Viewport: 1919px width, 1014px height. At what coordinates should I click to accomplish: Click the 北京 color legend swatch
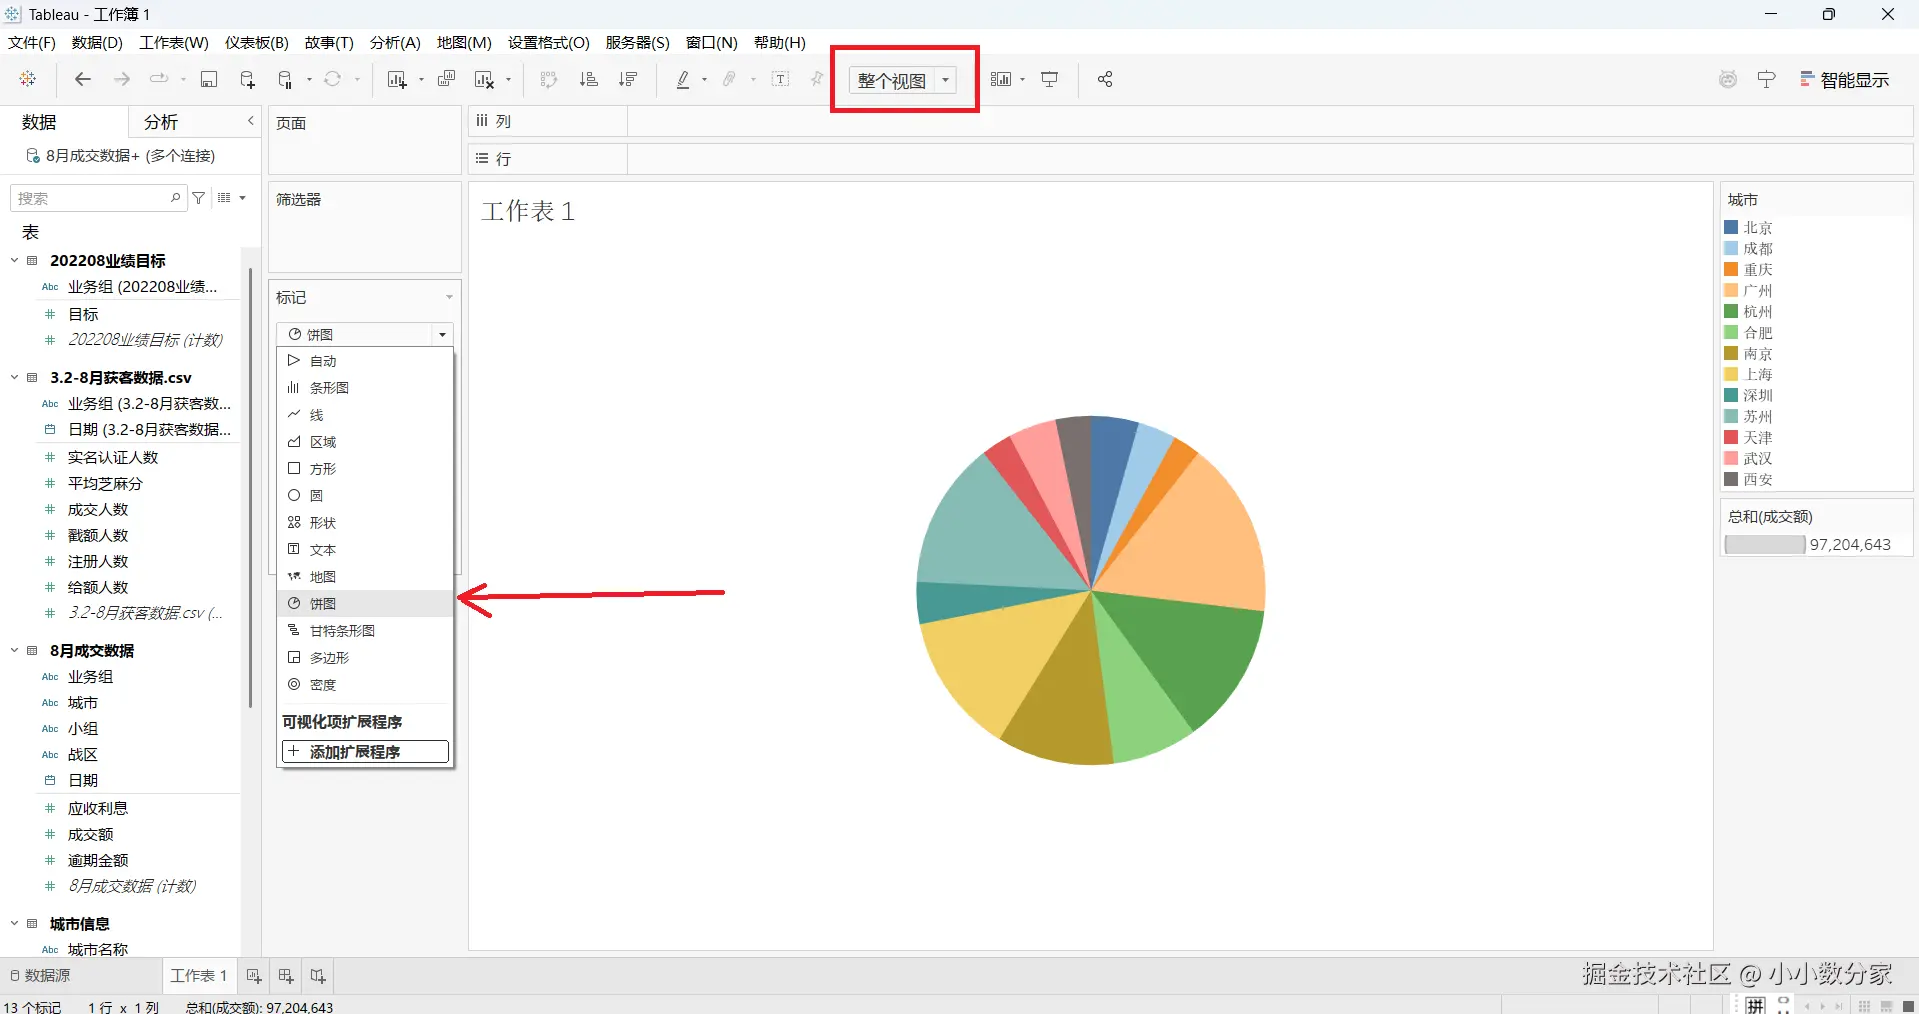click(1731, 227)
